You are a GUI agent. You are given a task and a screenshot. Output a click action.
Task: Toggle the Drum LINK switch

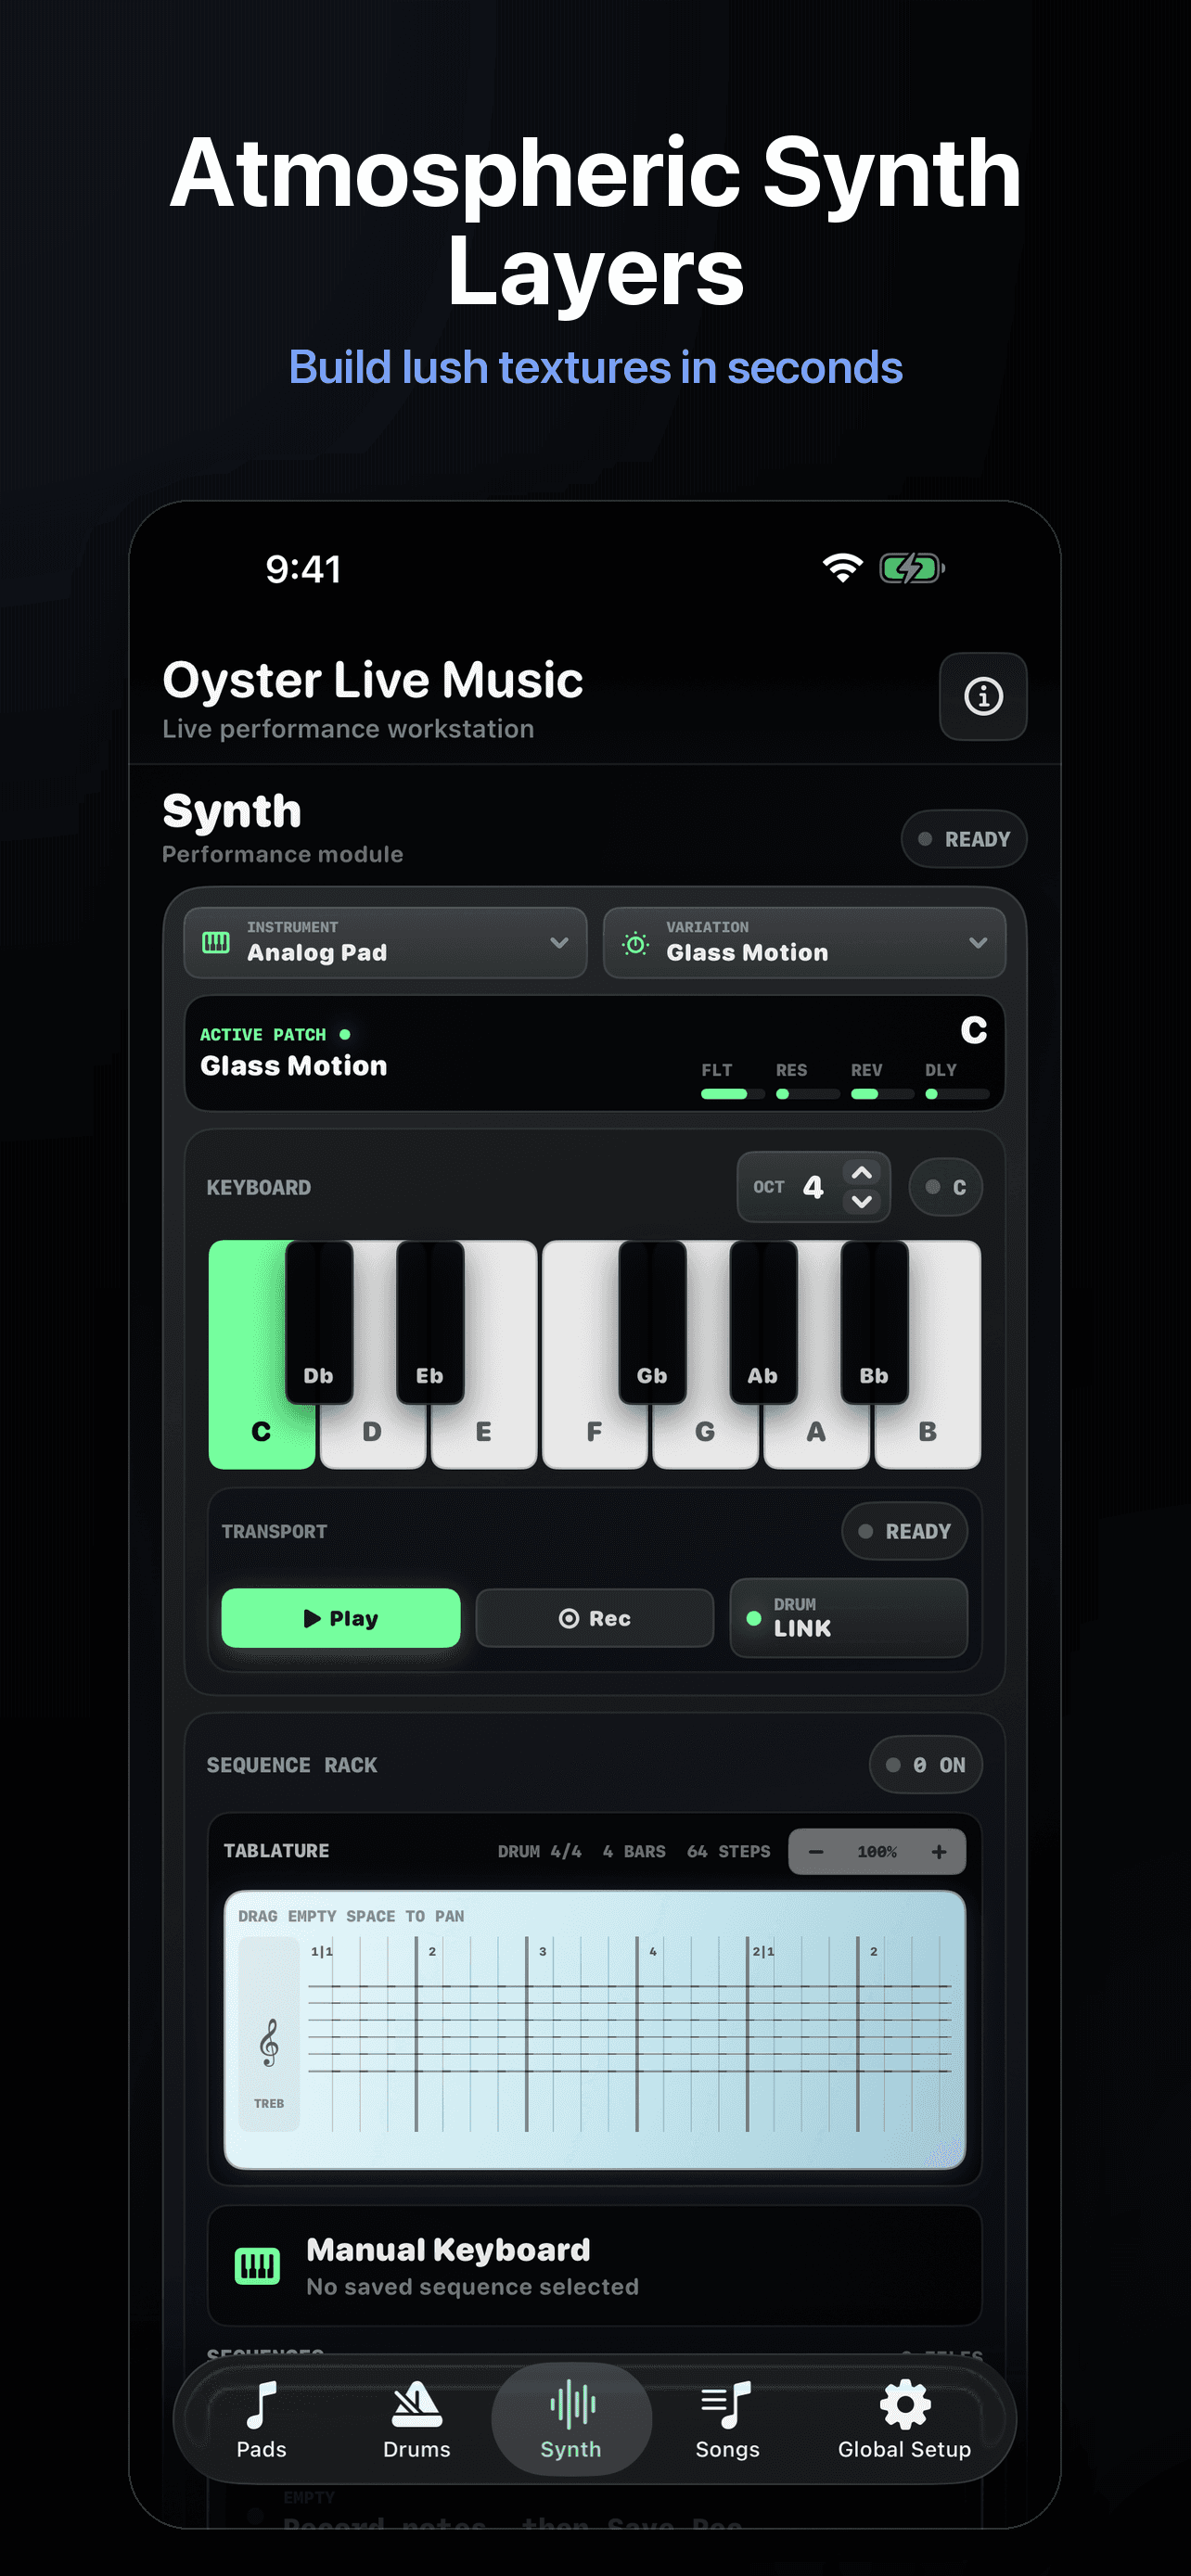pos(848,1617)
